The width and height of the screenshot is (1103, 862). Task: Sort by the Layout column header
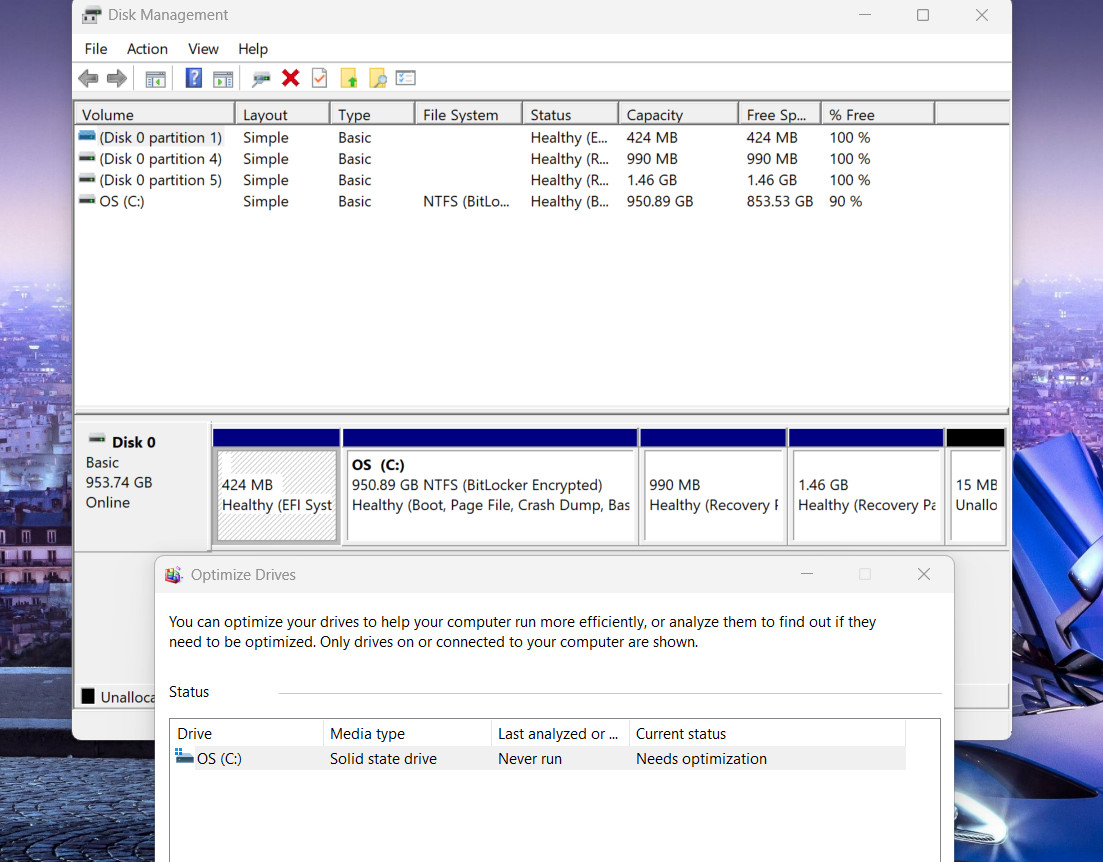coord(282,115)
